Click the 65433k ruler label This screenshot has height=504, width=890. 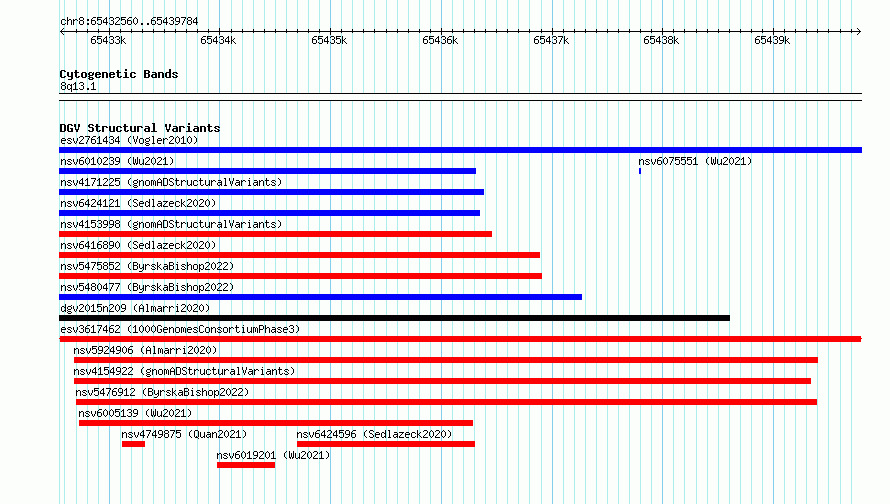(108, 40)
